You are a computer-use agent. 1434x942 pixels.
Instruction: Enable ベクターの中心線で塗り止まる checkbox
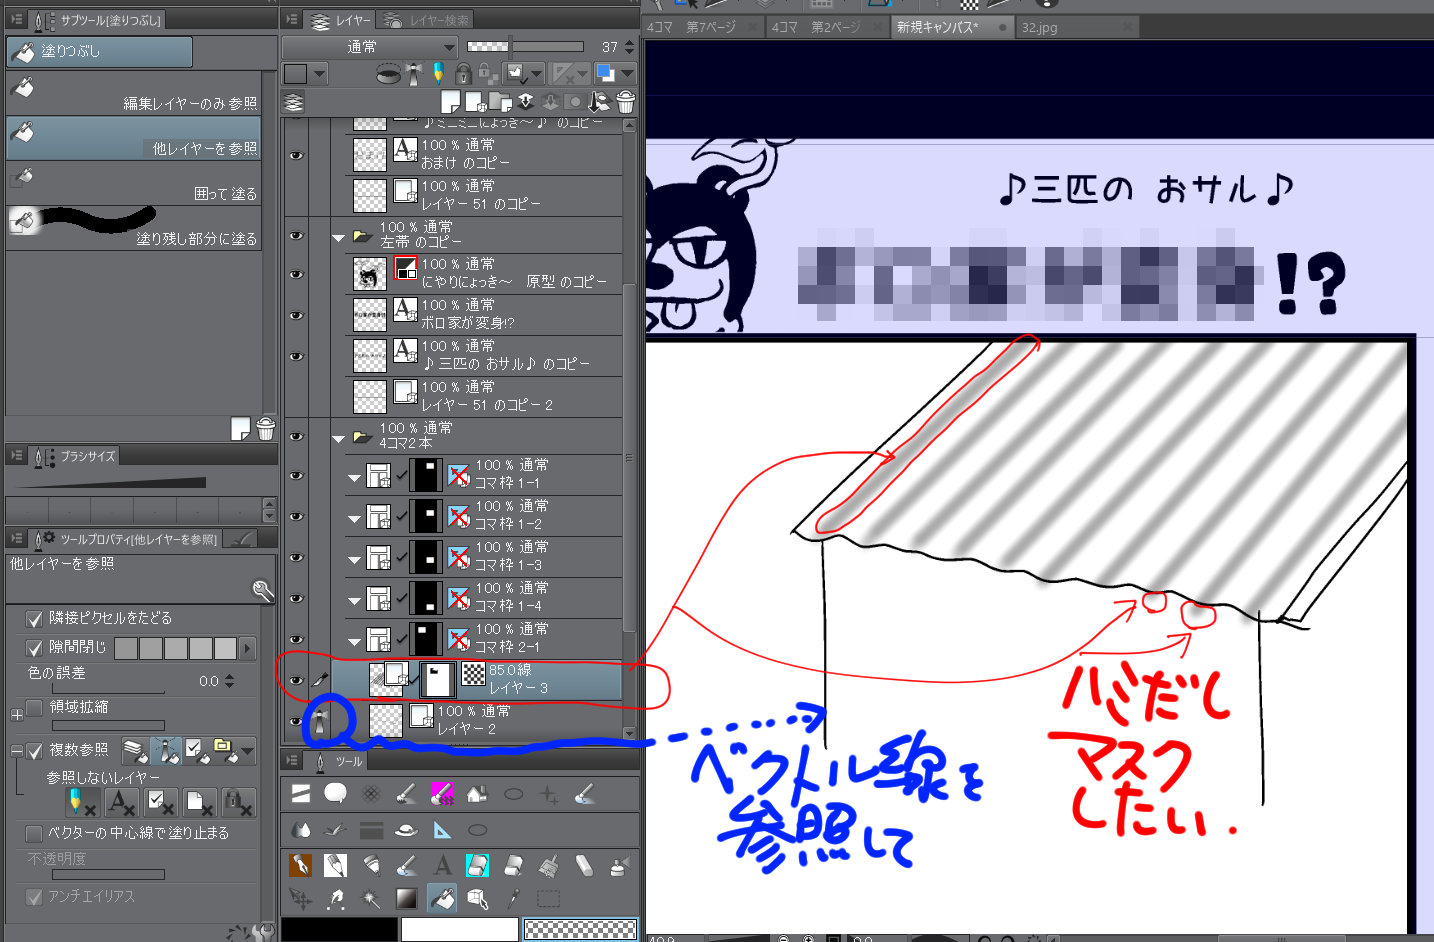(x=34, y=833)
